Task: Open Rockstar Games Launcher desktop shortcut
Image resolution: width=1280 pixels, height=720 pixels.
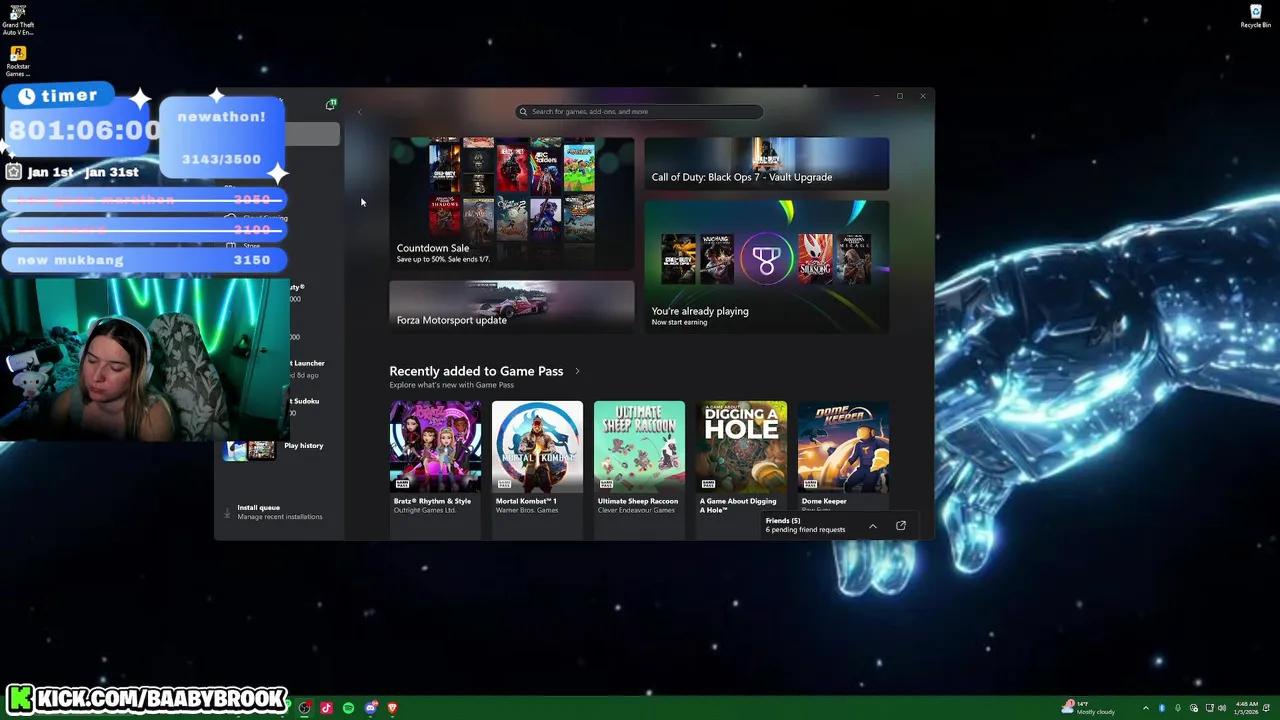Action: pyautogui.click(x=18, y=61)
